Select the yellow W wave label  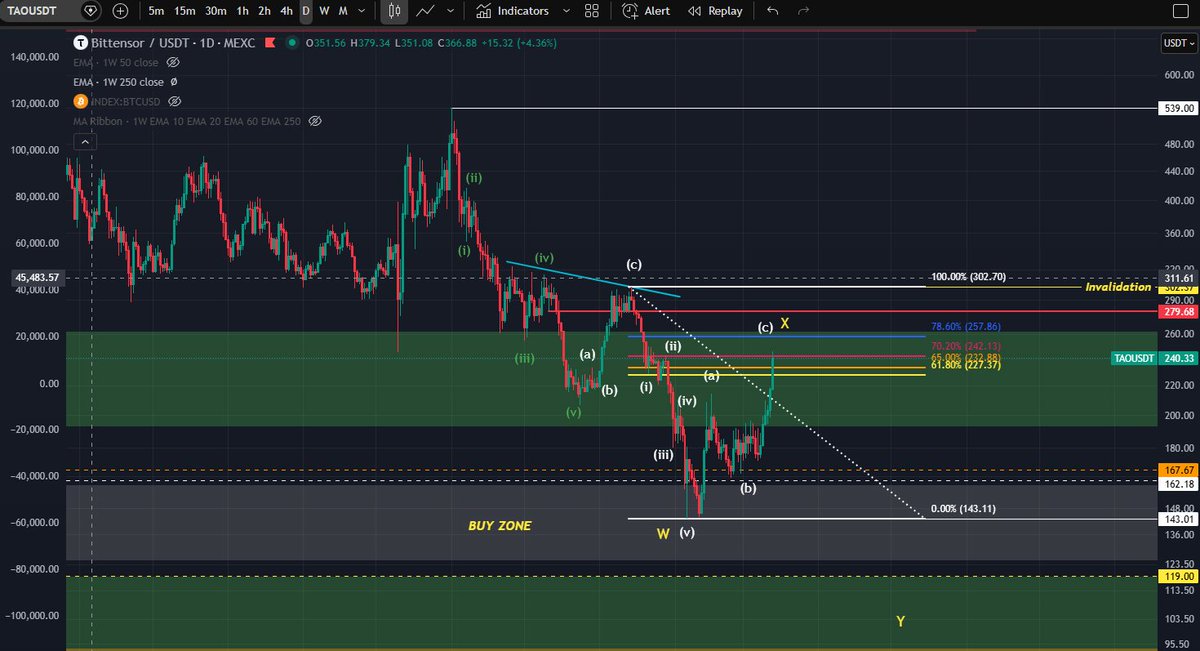(x=662, y=534)
